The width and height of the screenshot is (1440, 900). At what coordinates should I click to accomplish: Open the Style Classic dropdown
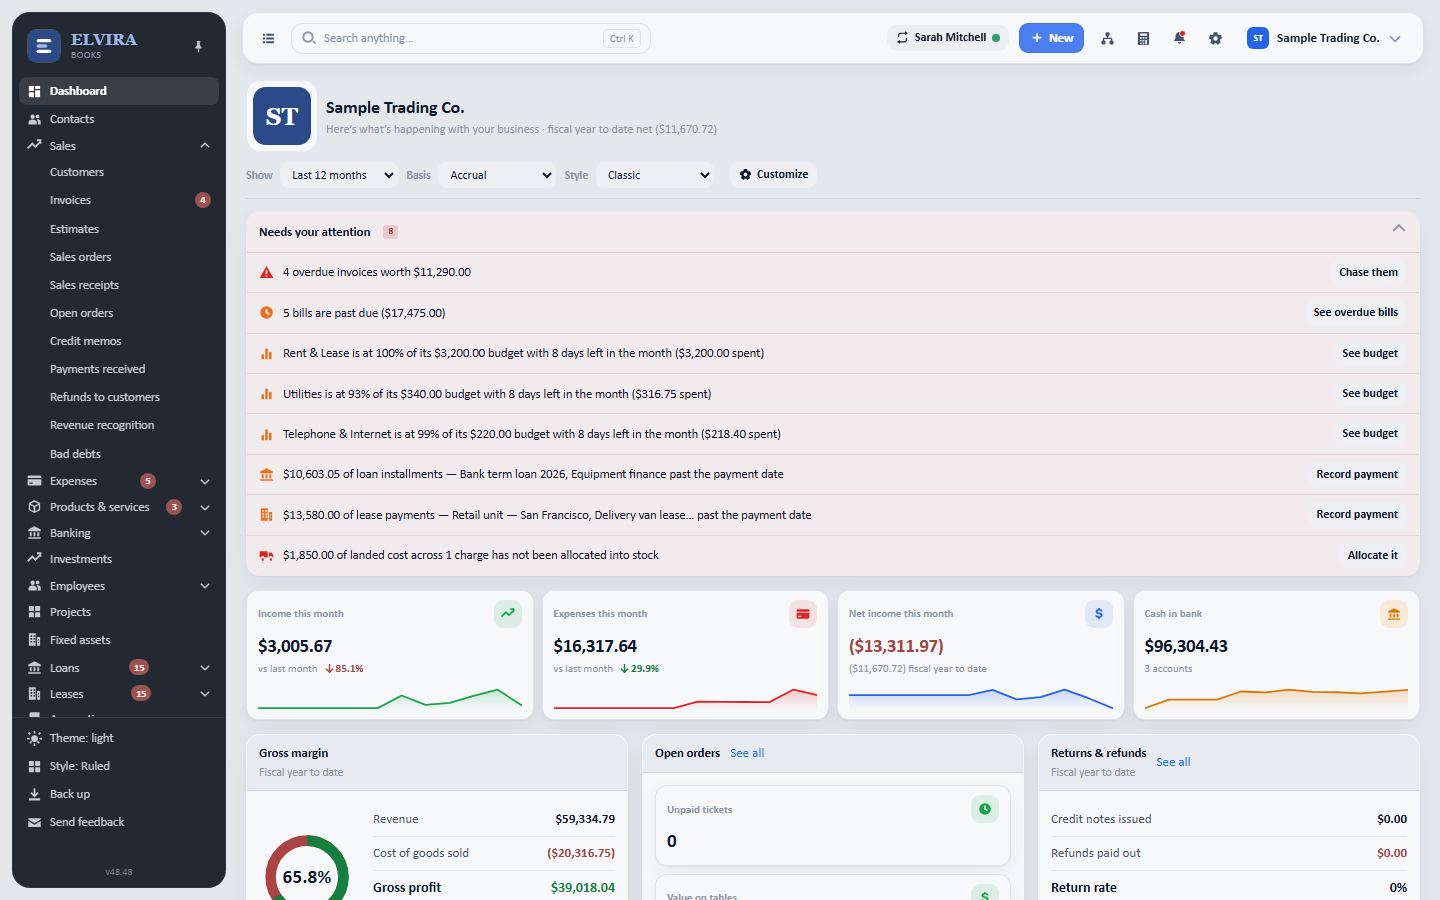pos(655,175)
